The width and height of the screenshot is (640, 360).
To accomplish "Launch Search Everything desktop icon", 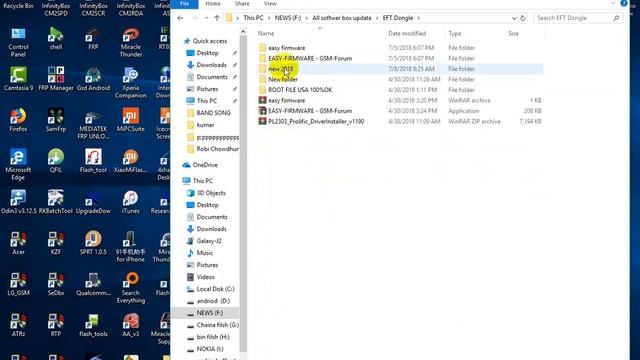I will point(131,288).
